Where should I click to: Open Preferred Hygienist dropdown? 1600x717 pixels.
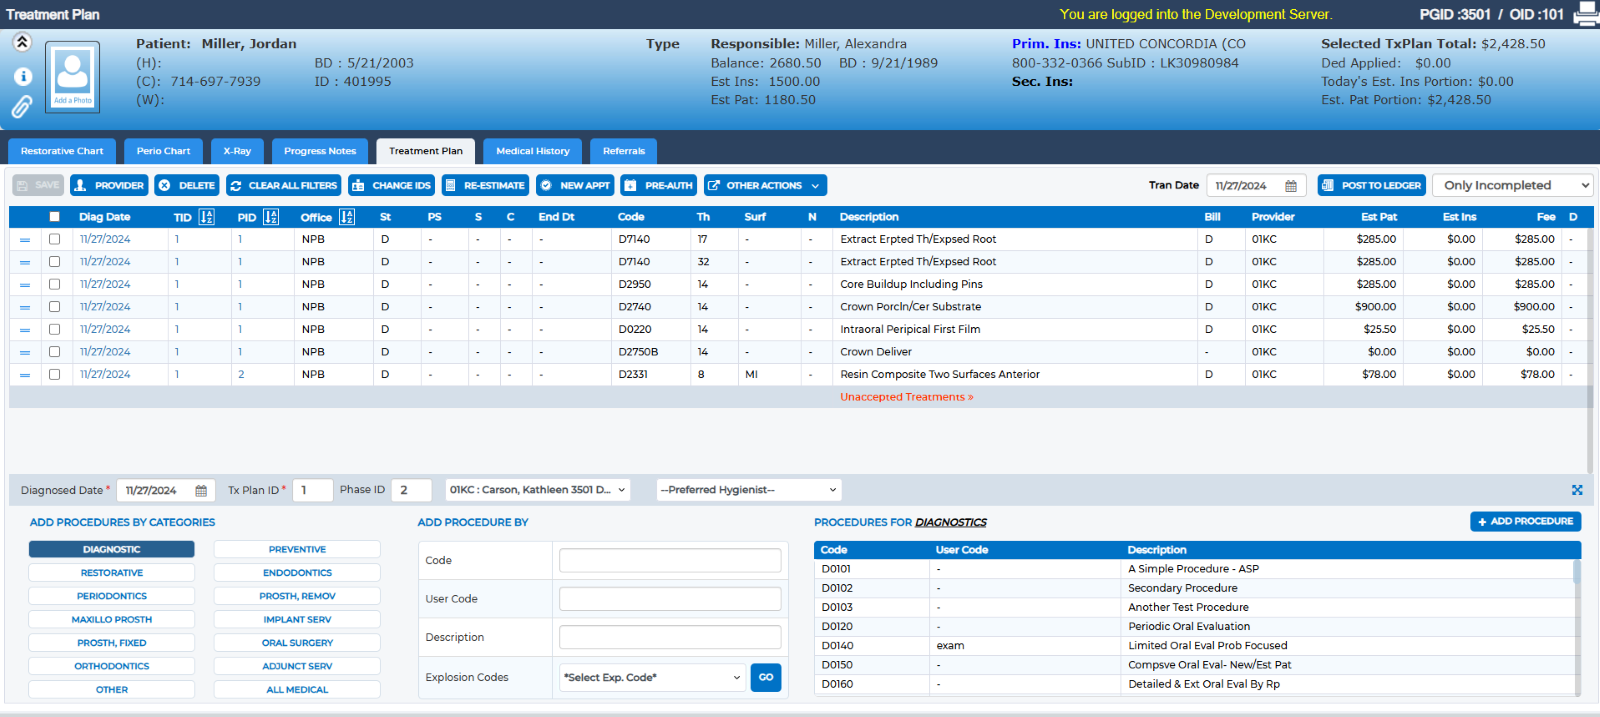pos(749,490)
